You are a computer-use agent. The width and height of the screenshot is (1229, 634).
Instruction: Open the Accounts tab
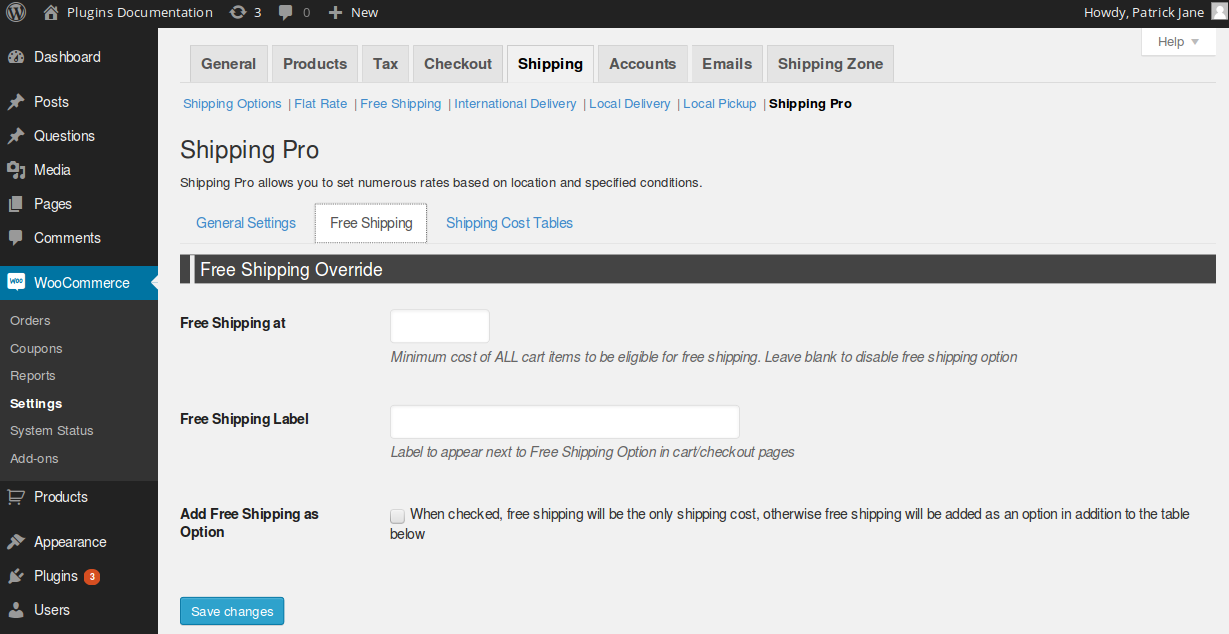(643, 63)
